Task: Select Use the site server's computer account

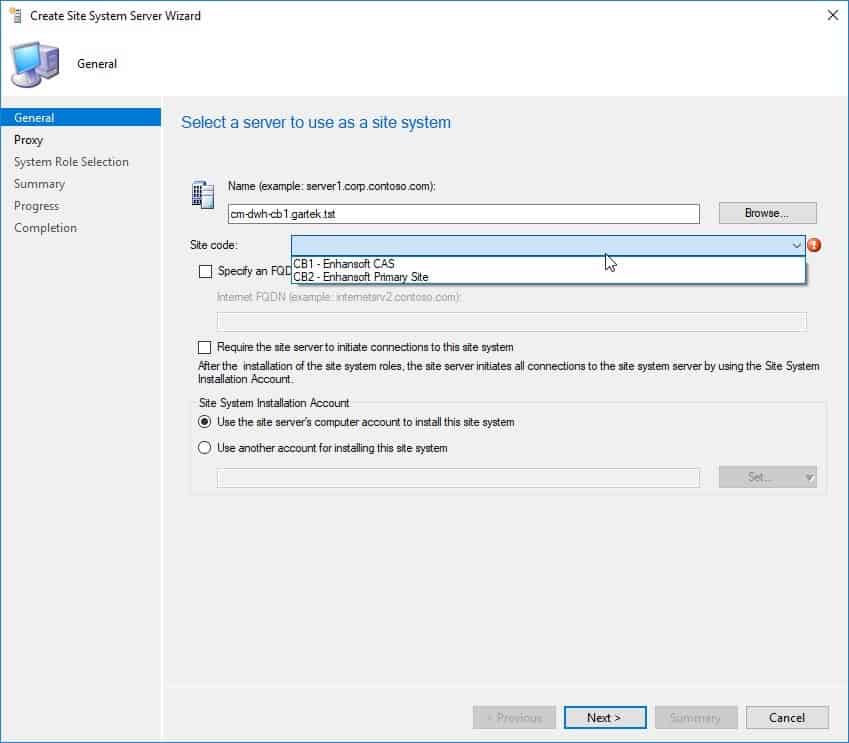Action: (206, 422)
